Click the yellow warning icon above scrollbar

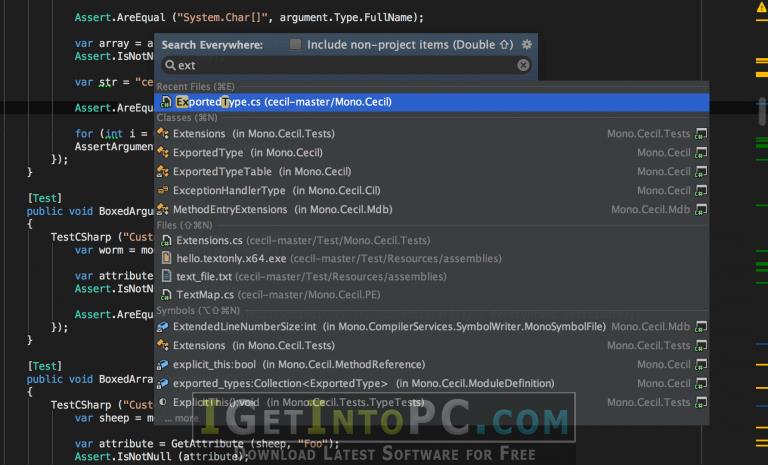click(x=762, y=5)
